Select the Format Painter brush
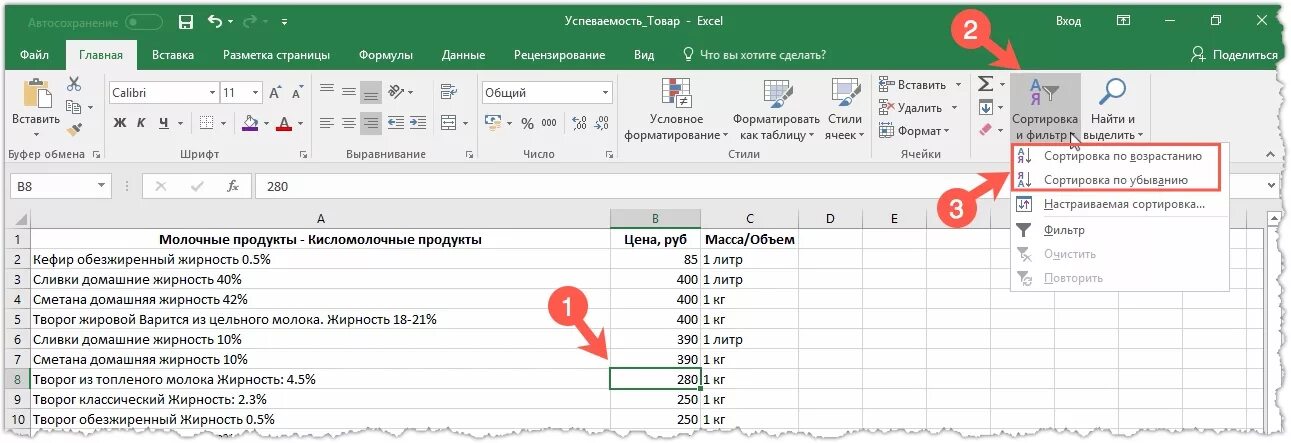The image size is (1291, 443). (x=74, y=129)
